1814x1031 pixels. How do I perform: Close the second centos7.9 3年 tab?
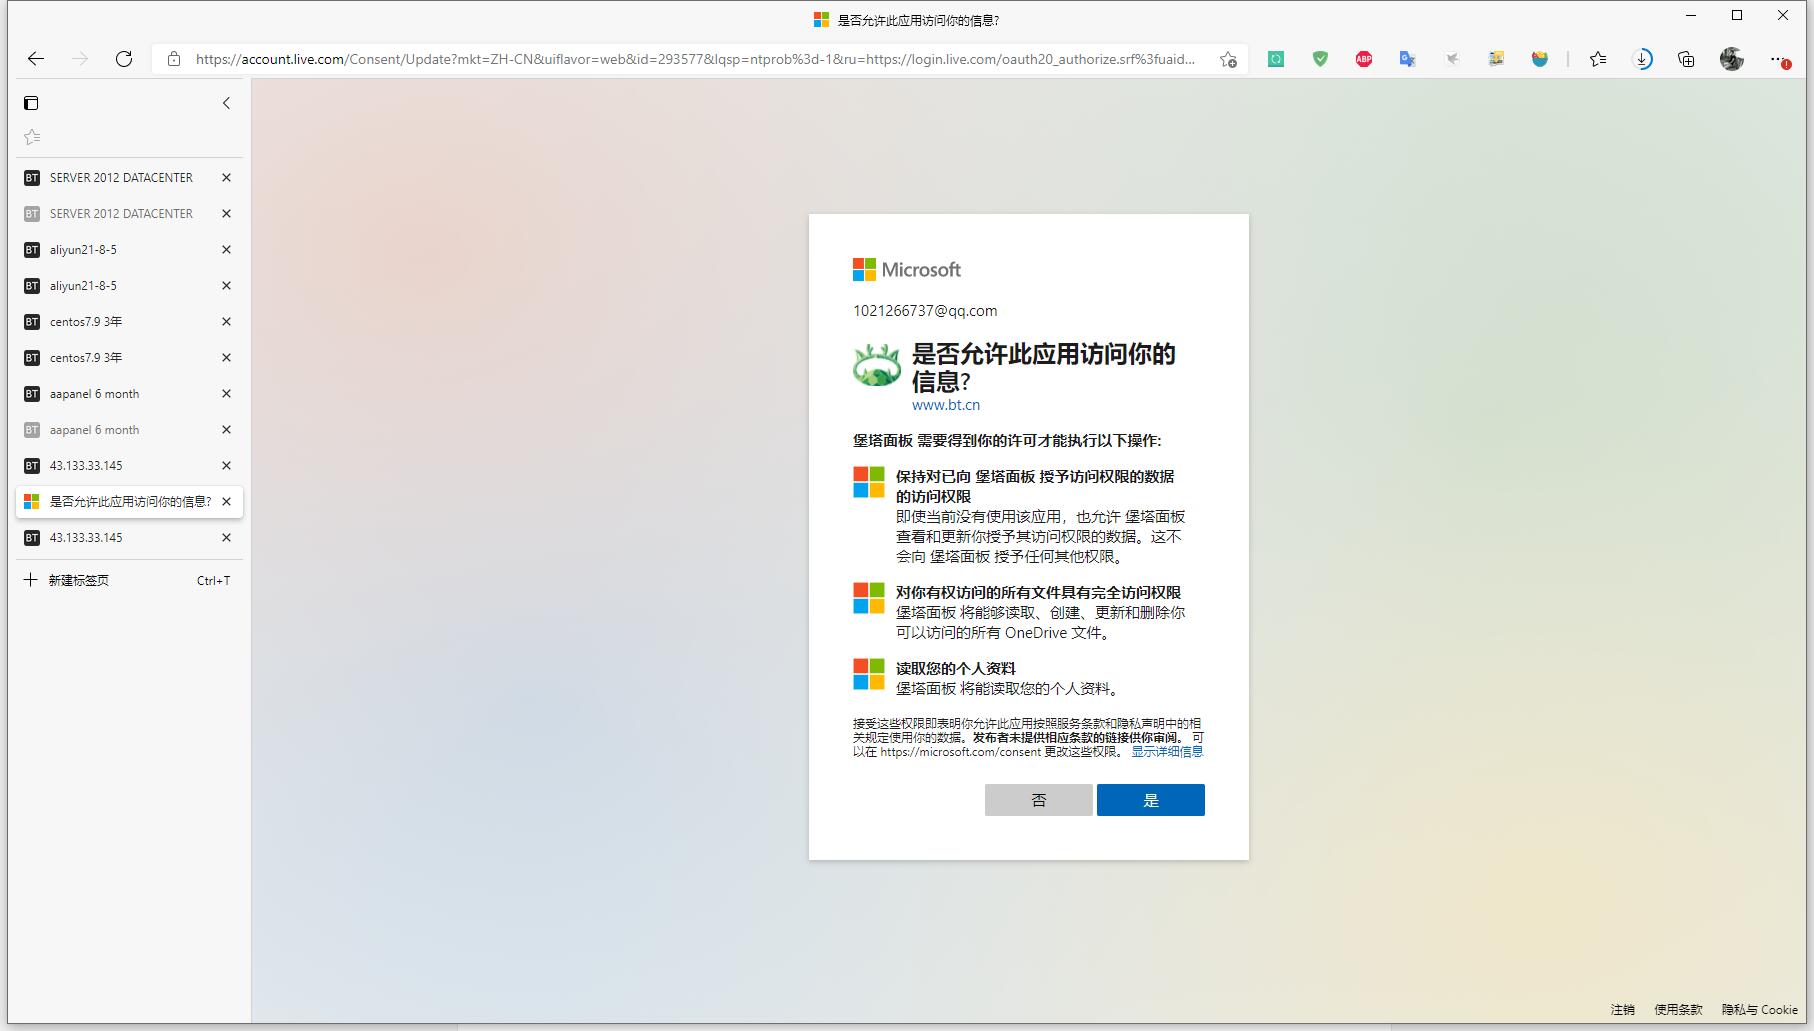pos(226,357)
